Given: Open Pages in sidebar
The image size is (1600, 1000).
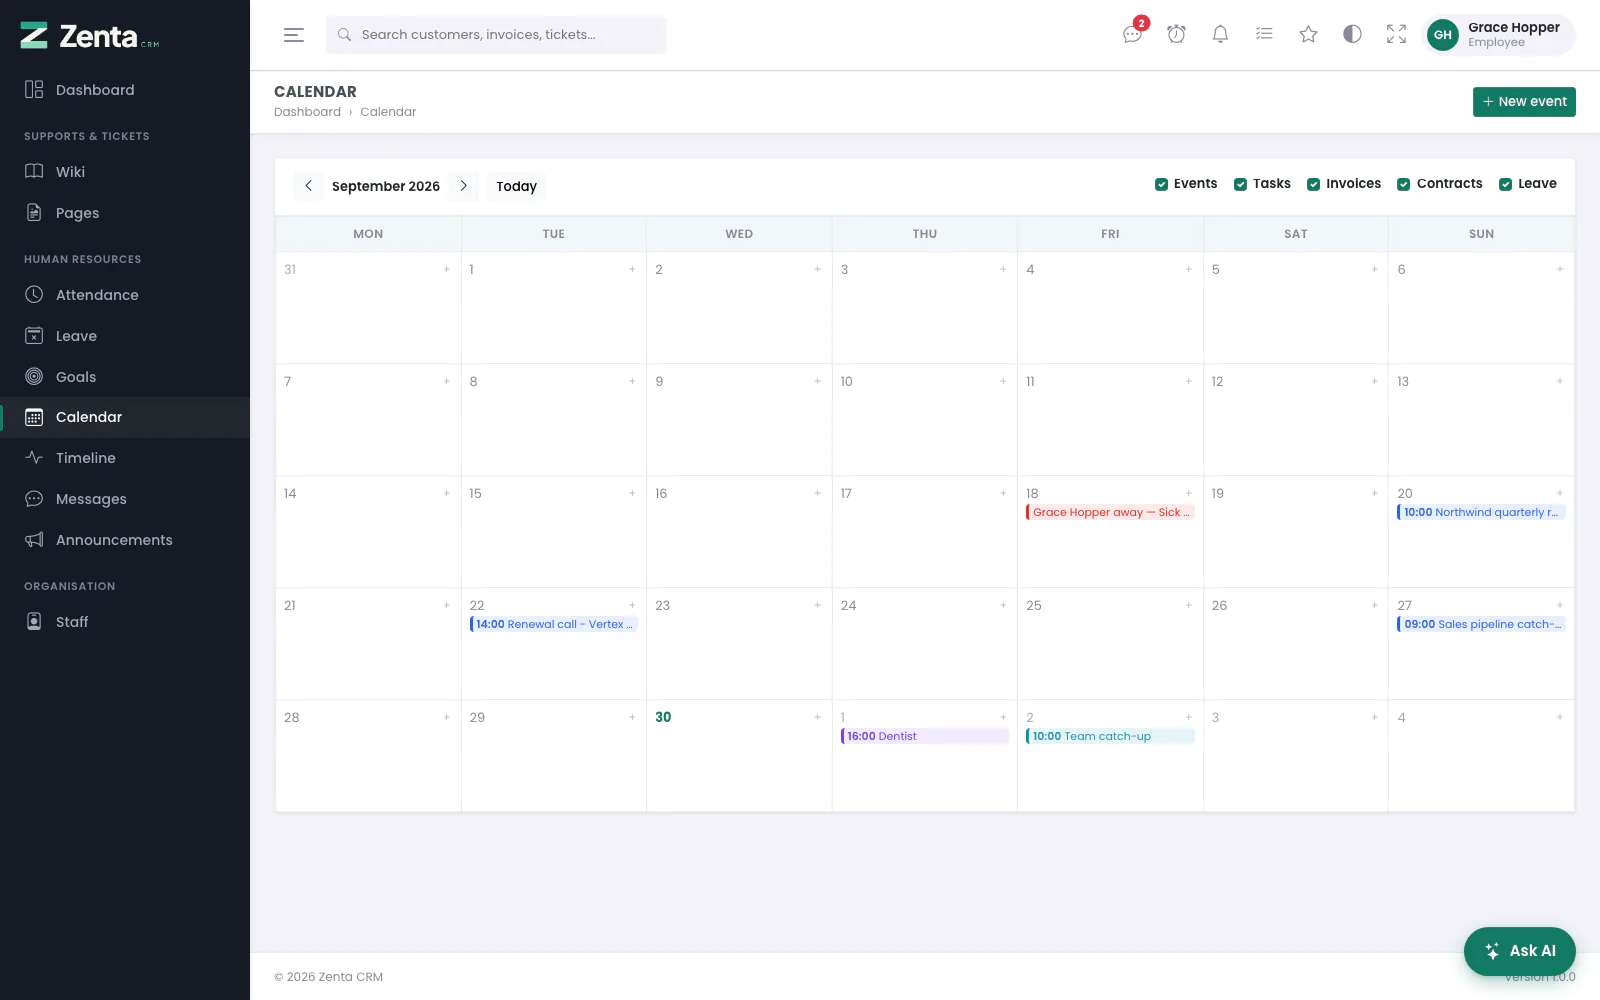Looking at the screenshot, I should coord(125,213).
